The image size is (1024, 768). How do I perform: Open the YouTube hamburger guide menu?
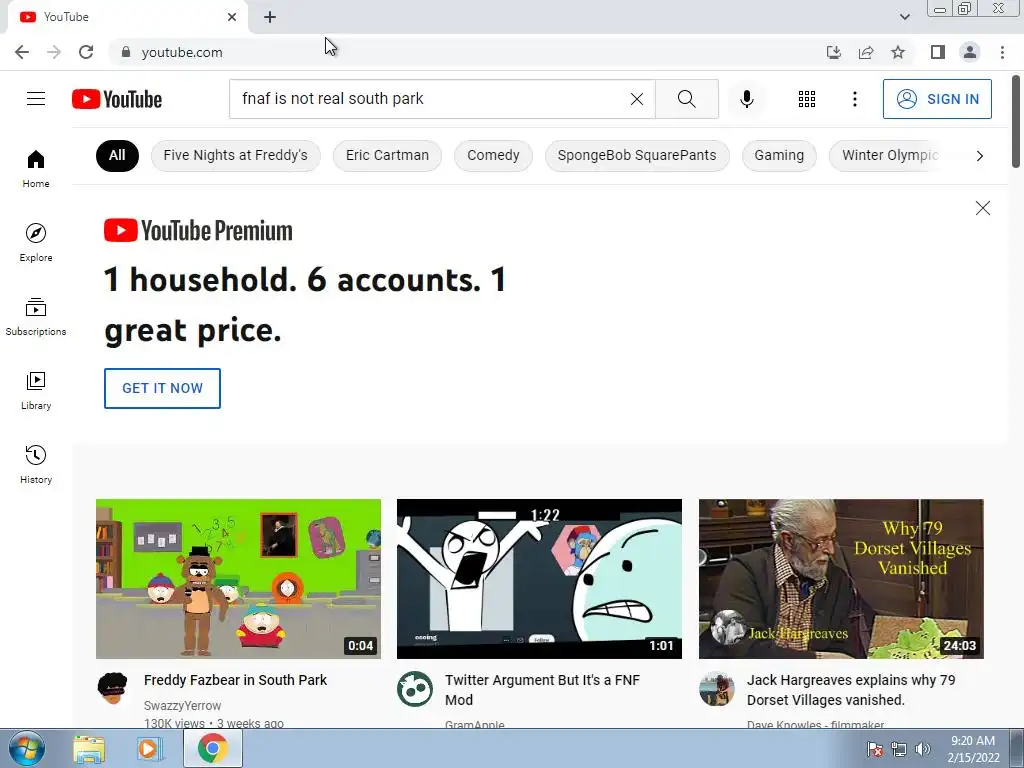coord(36,99)
